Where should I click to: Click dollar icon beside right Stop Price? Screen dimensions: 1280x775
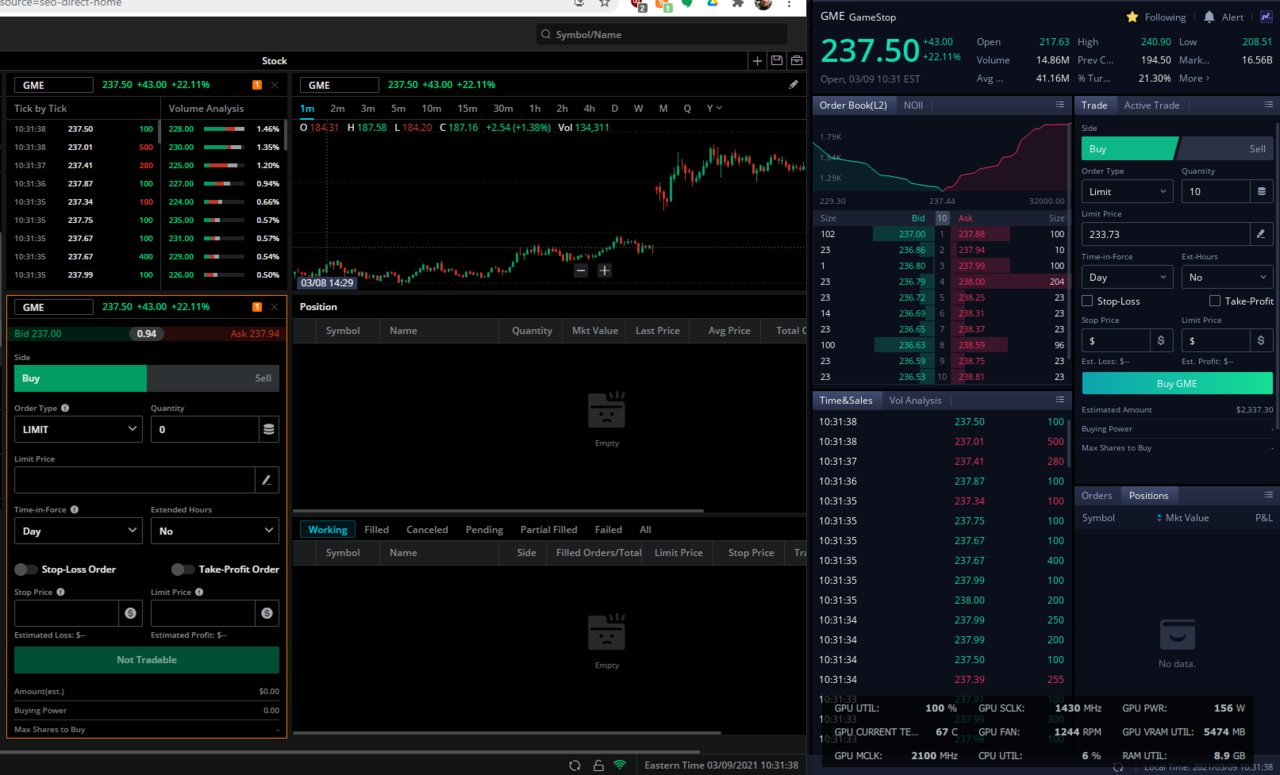click(x=1161, y=340)
